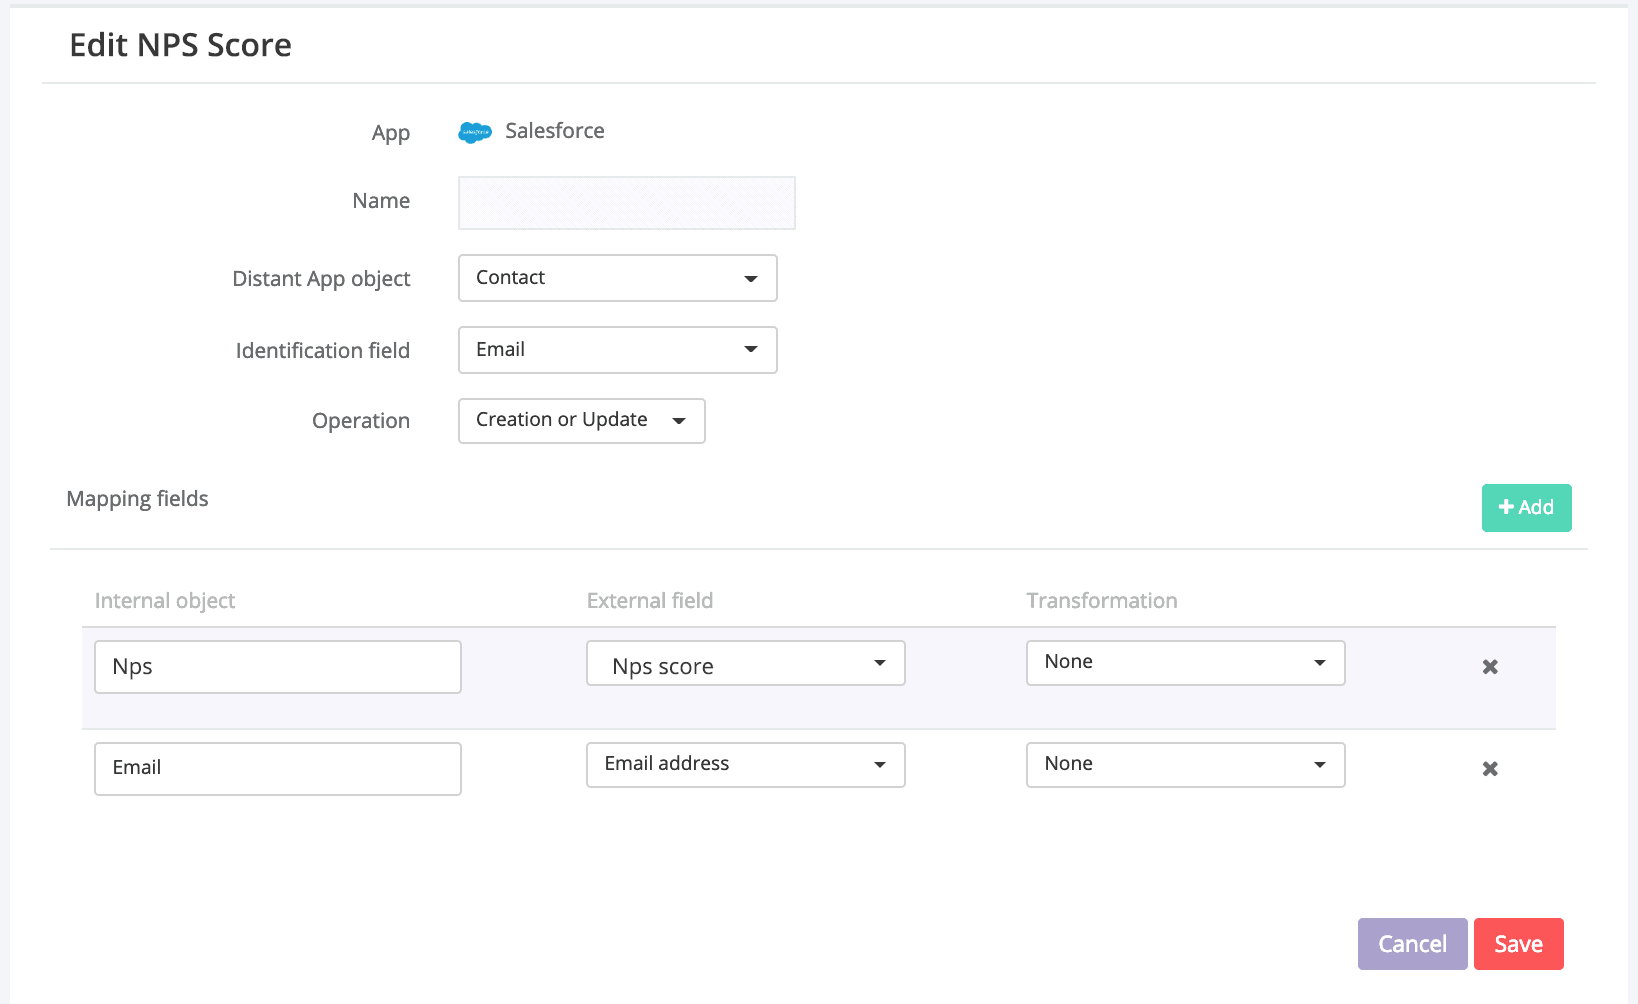Open the Operation Creation or Update dropdown
The height and width of the screenshot is (1004, 1638).
pyautogui.click(x=582, y=421)
